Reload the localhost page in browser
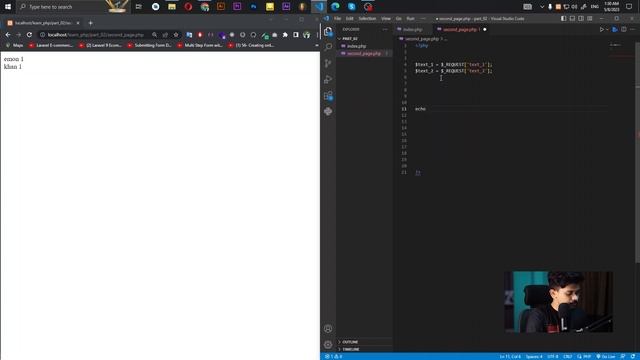 pyautogui.click(x=29, y=35)
